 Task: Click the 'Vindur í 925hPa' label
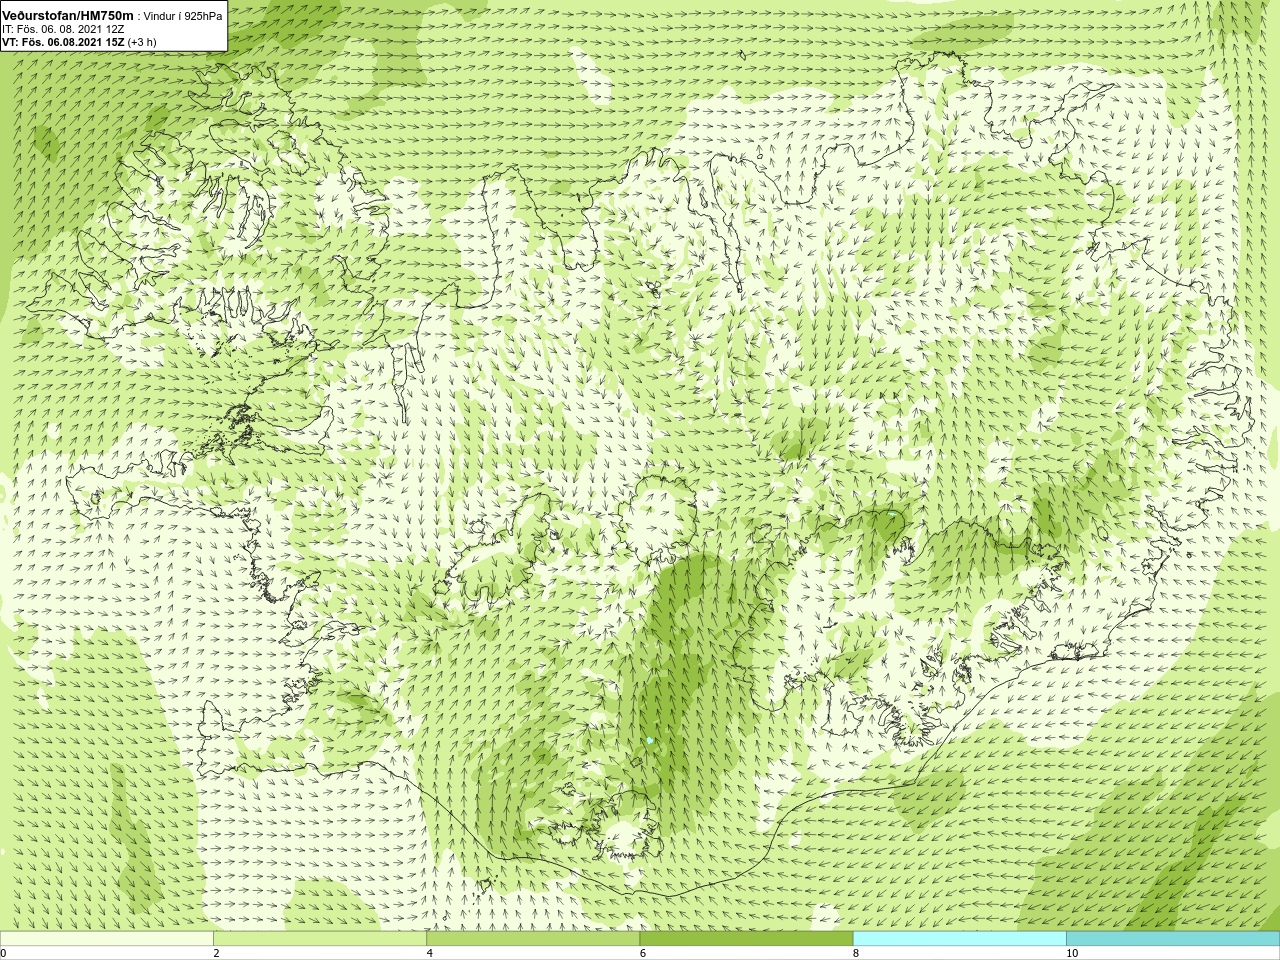pyautogui.click(x=183, y=16)
